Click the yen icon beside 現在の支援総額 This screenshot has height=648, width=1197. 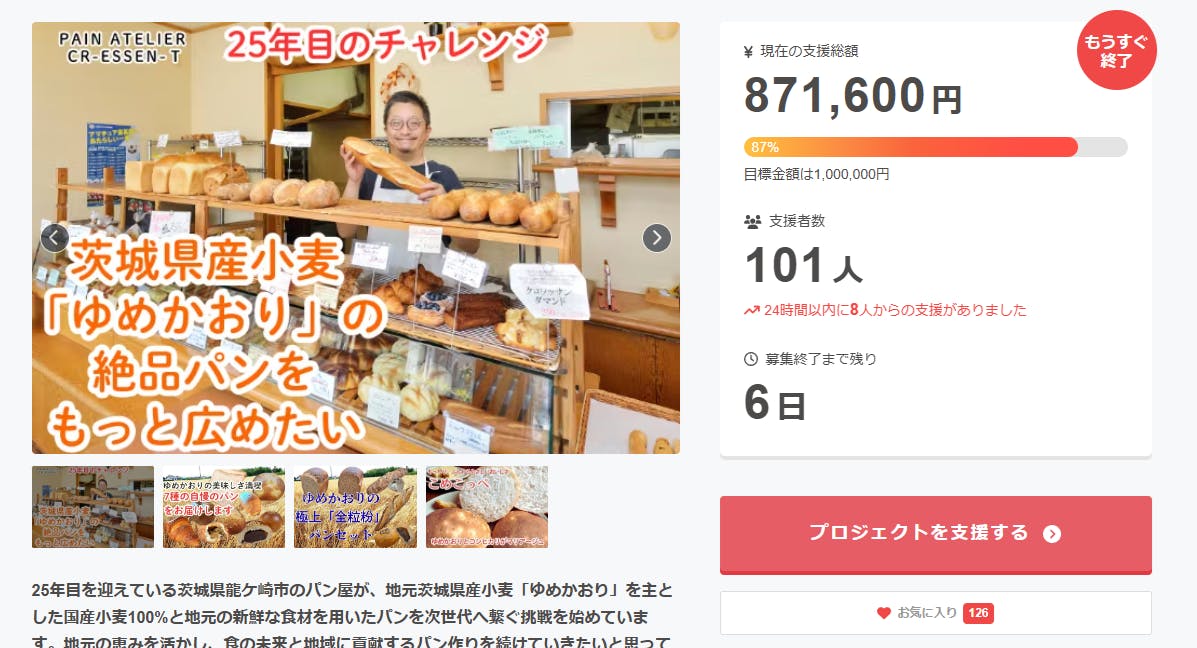click(x=748, y=52)
